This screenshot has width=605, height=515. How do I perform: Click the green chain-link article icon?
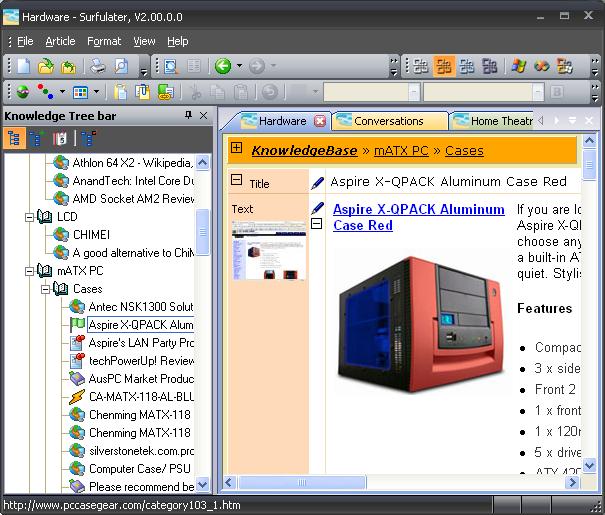coord(166,92)
